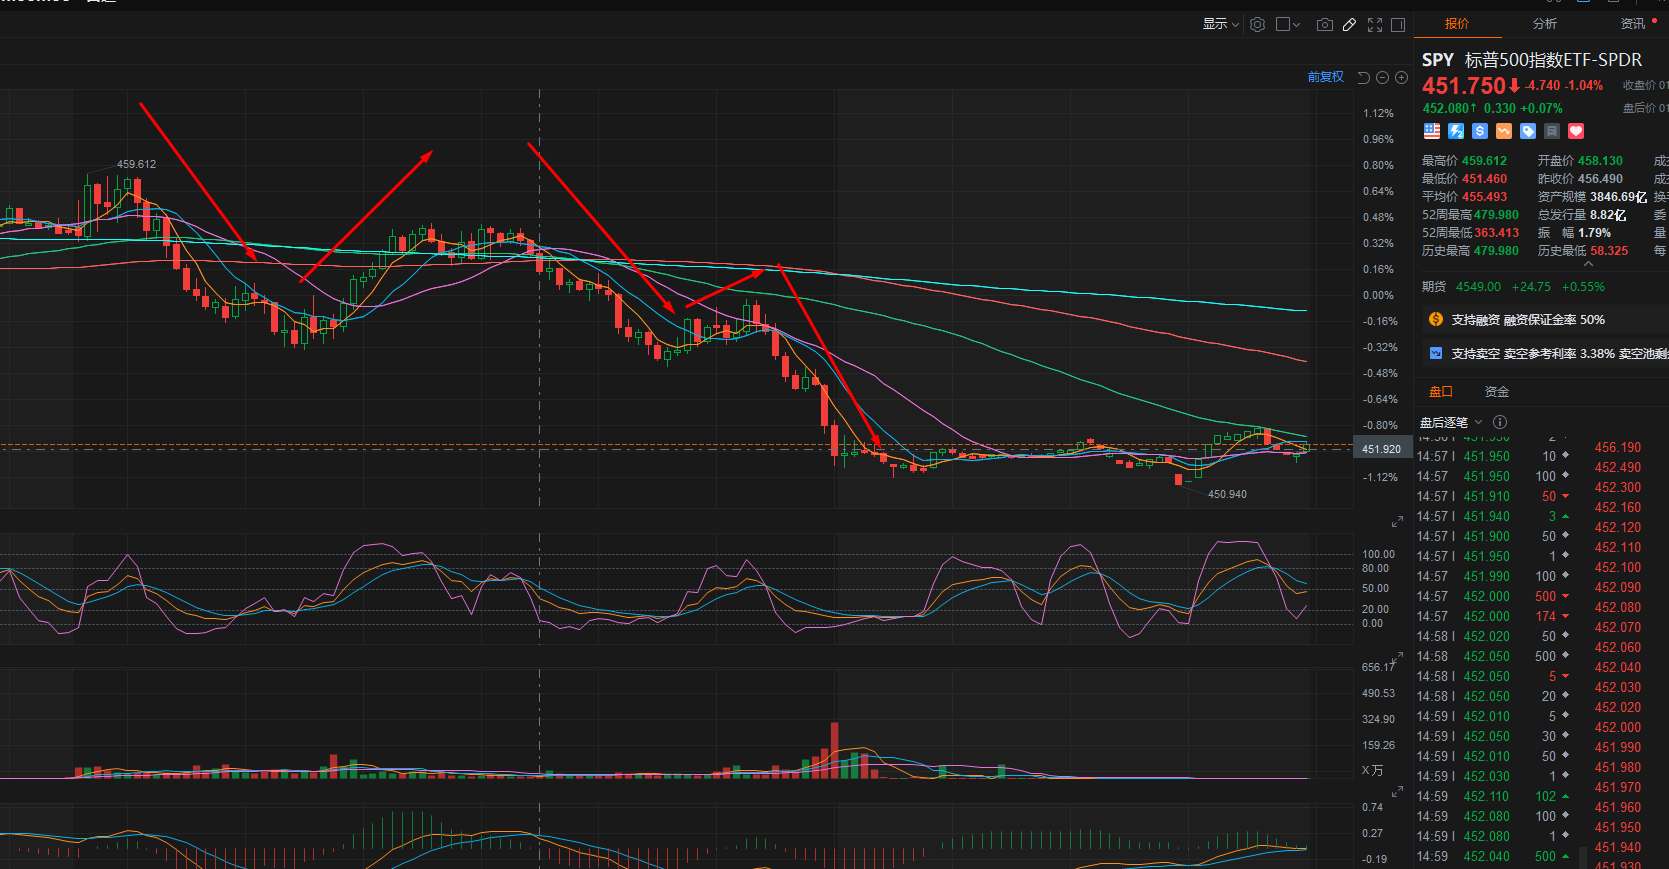Click the 总发行量 8.82亿 value
The height and width of the screenshot is (869, 1669).
pyautogui.click(x=1608, y=215)
